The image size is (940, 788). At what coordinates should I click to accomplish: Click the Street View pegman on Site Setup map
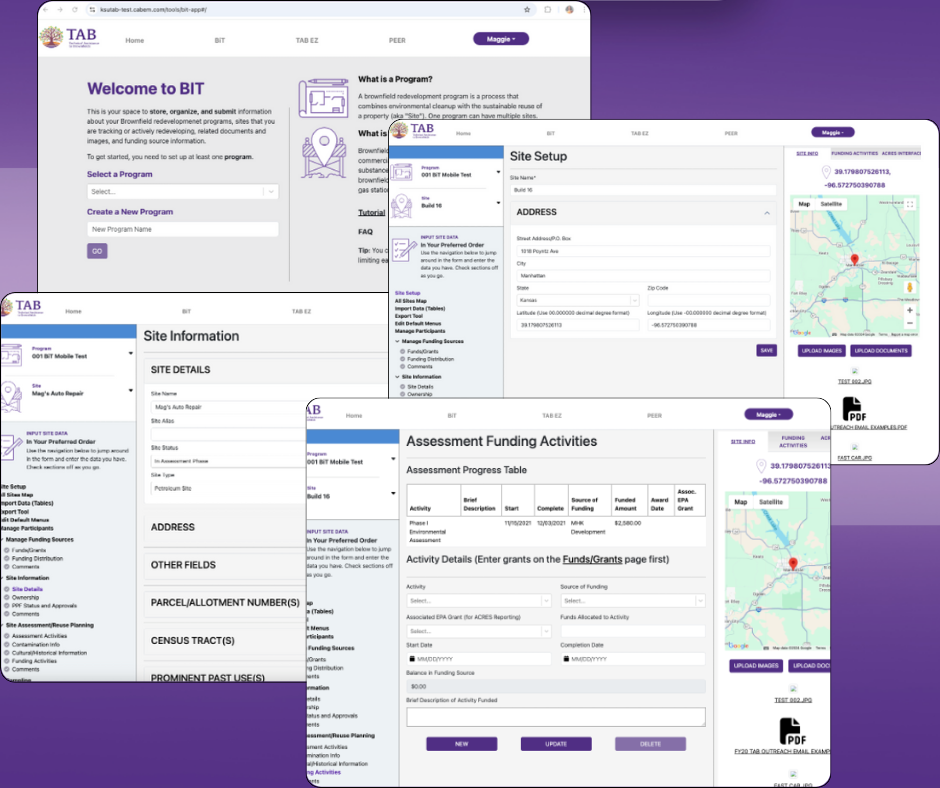[910, 288]
